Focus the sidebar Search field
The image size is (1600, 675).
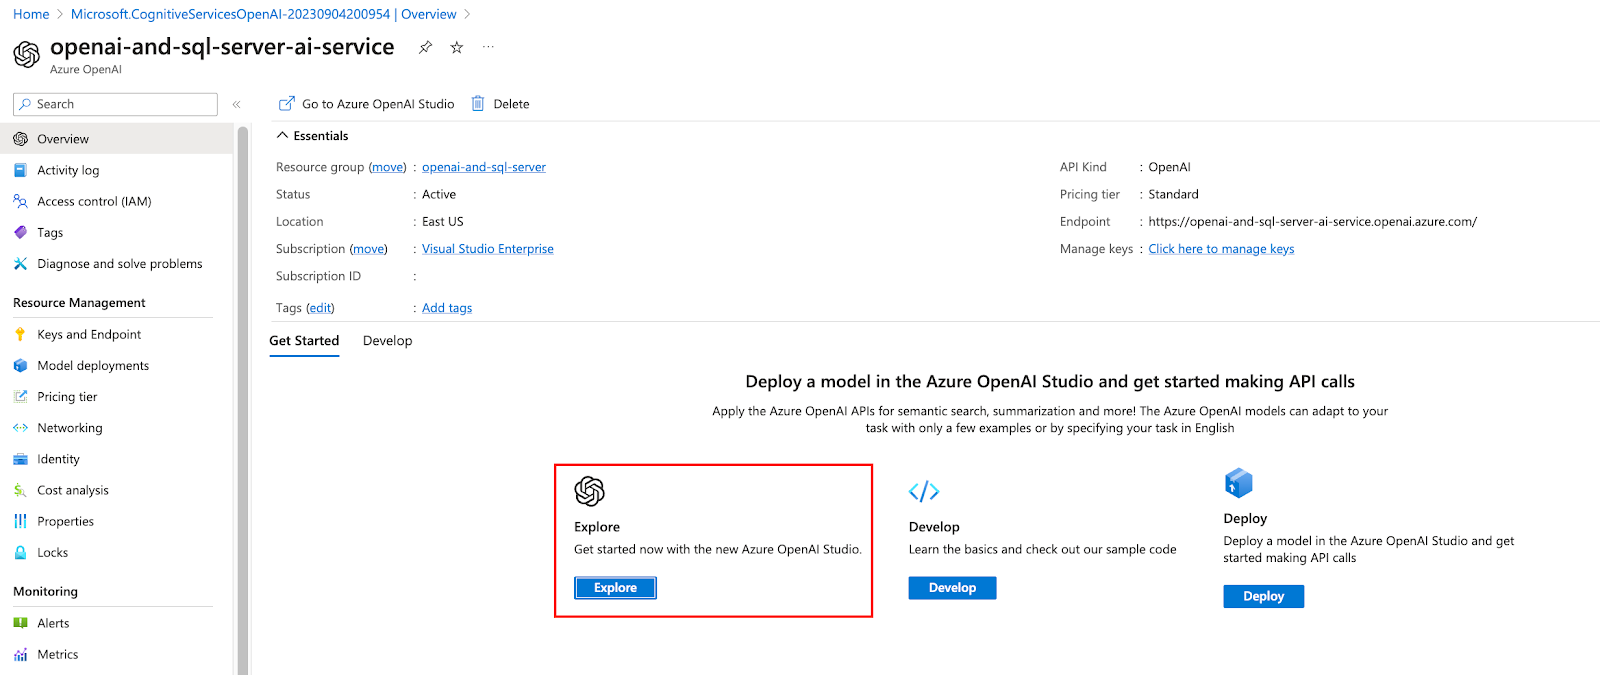(x=115, y=104)
